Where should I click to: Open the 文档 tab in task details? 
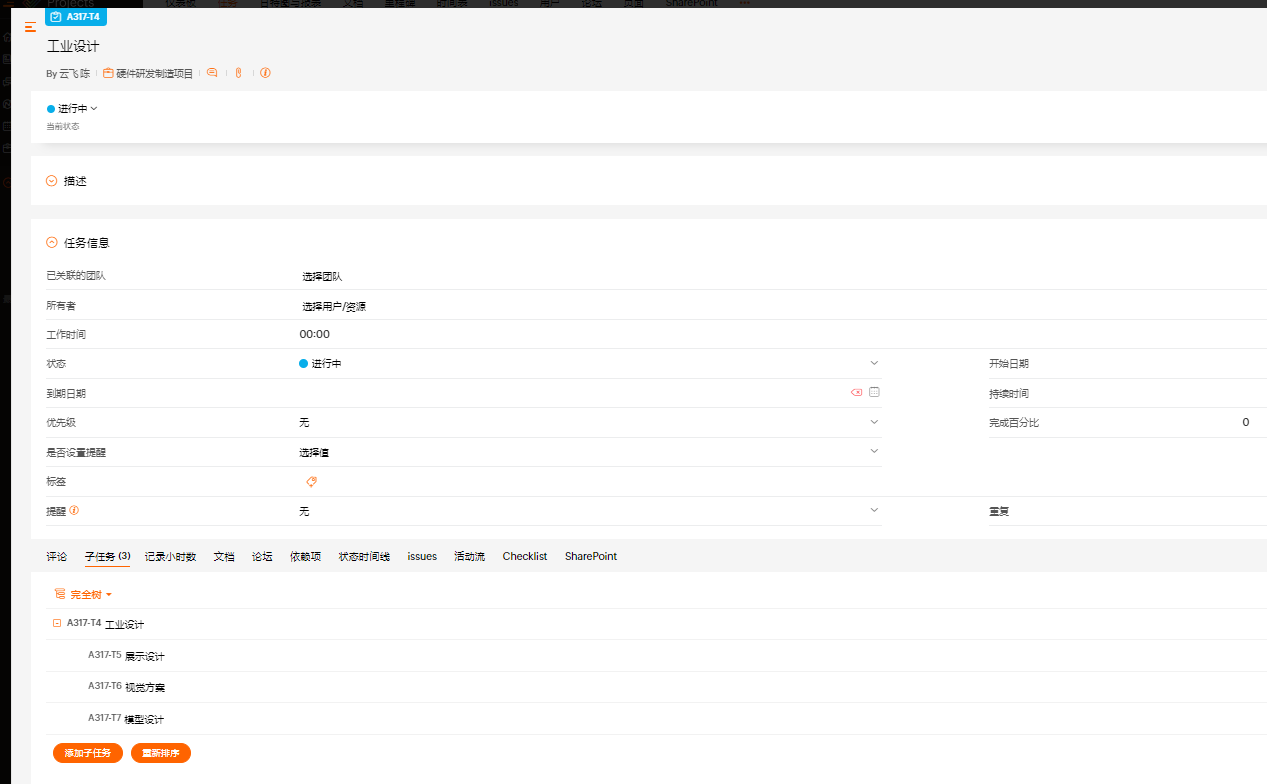point(224,556)
